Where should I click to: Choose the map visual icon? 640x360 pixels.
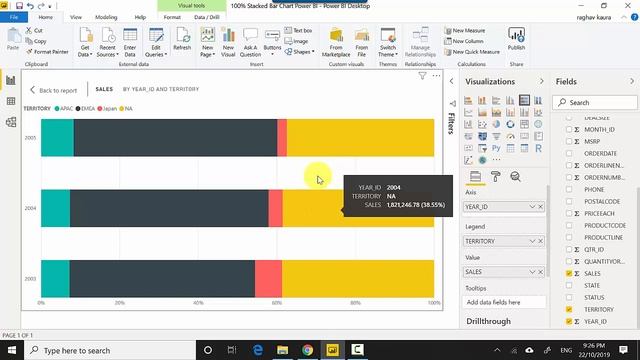pos(538,124)
